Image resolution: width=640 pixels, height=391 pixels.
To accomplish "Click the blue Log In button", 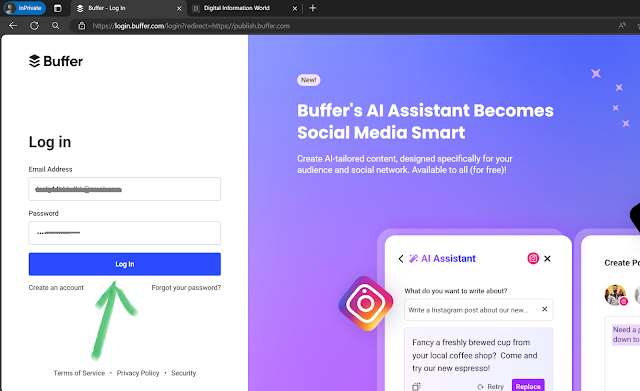I will (124, 264).
